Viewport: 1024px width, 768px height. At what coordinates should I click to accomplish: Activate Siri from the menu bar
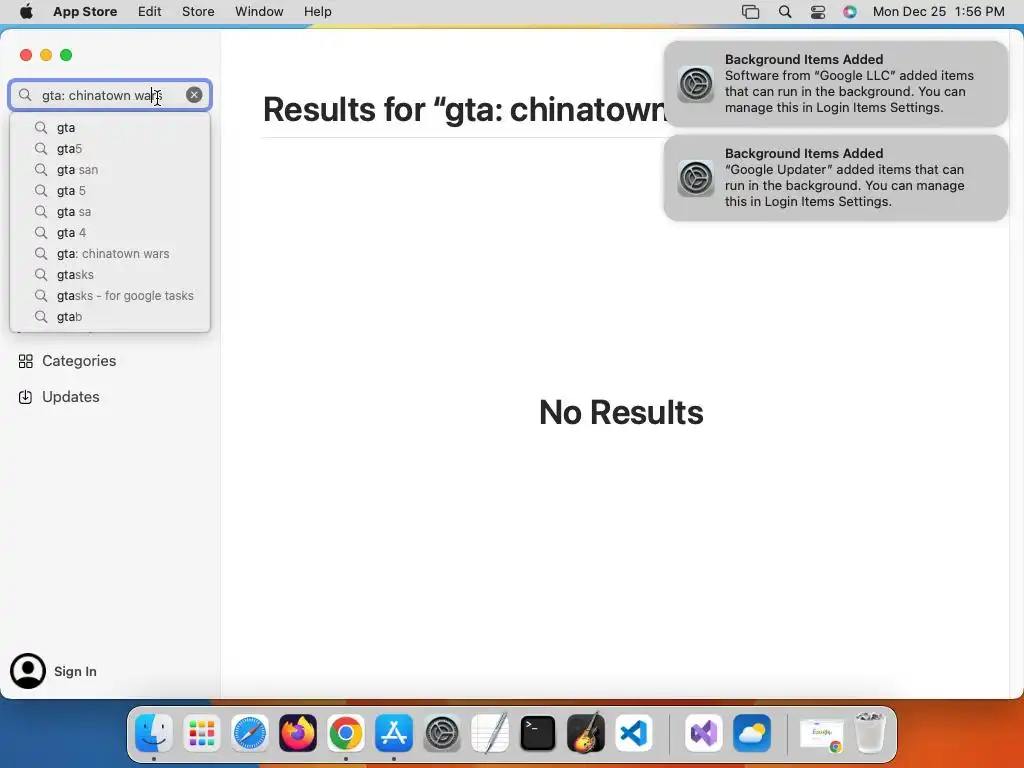pos(850,12)
